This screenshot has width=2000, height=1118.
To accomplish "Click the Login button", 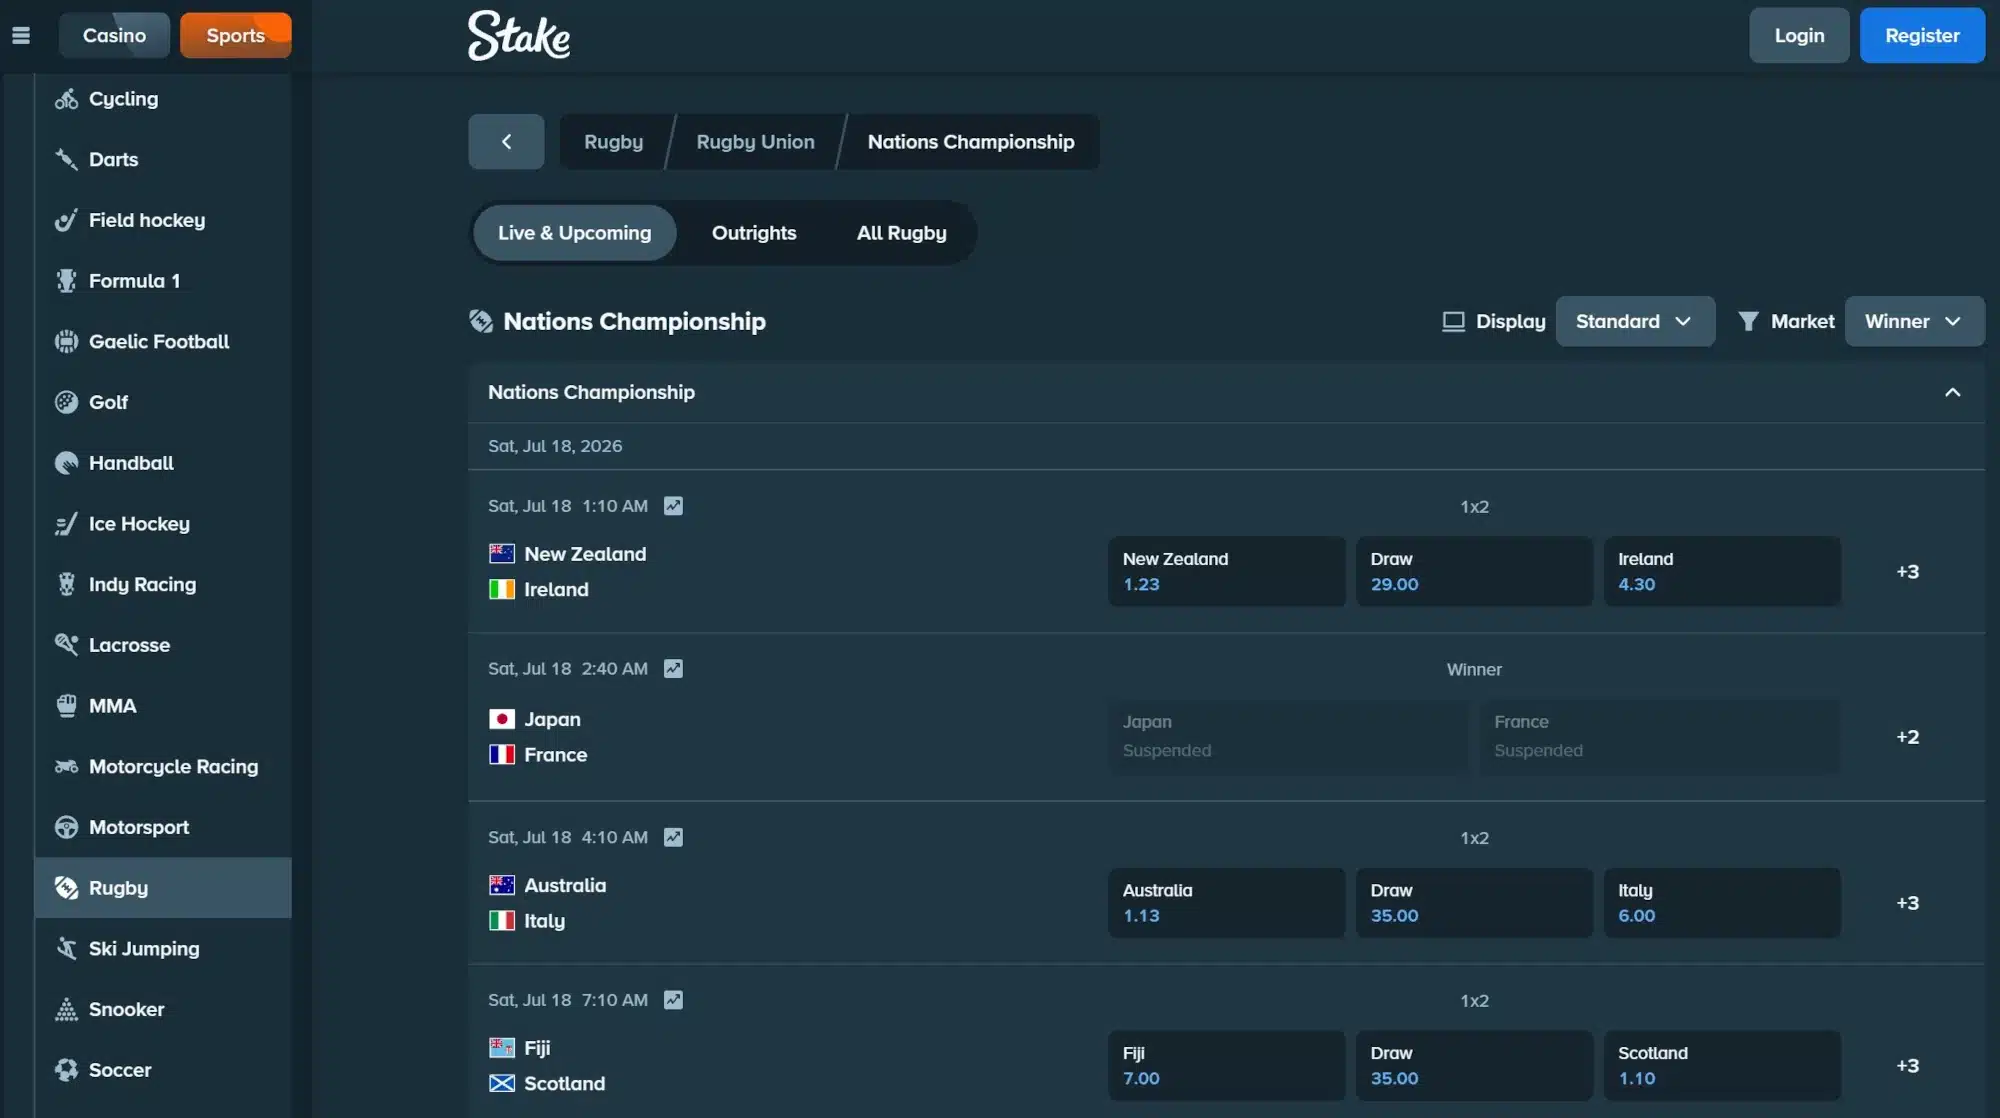I will [x=1799, y=35].
